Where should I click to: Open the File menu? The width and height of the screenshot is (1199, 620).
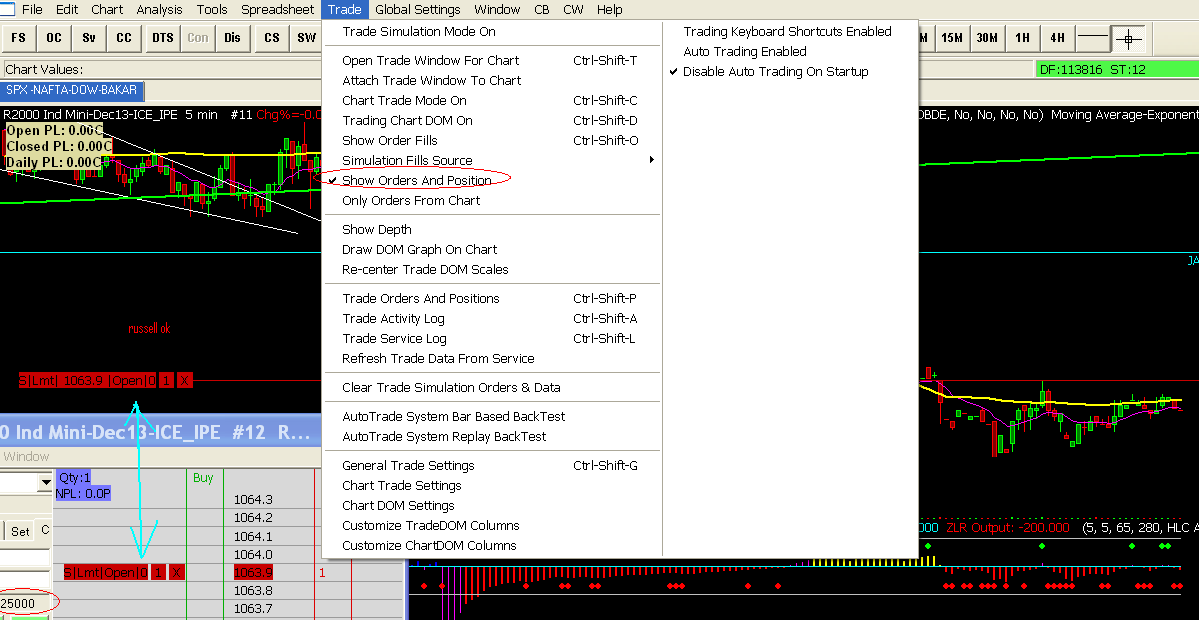click(x=32, y=9)
